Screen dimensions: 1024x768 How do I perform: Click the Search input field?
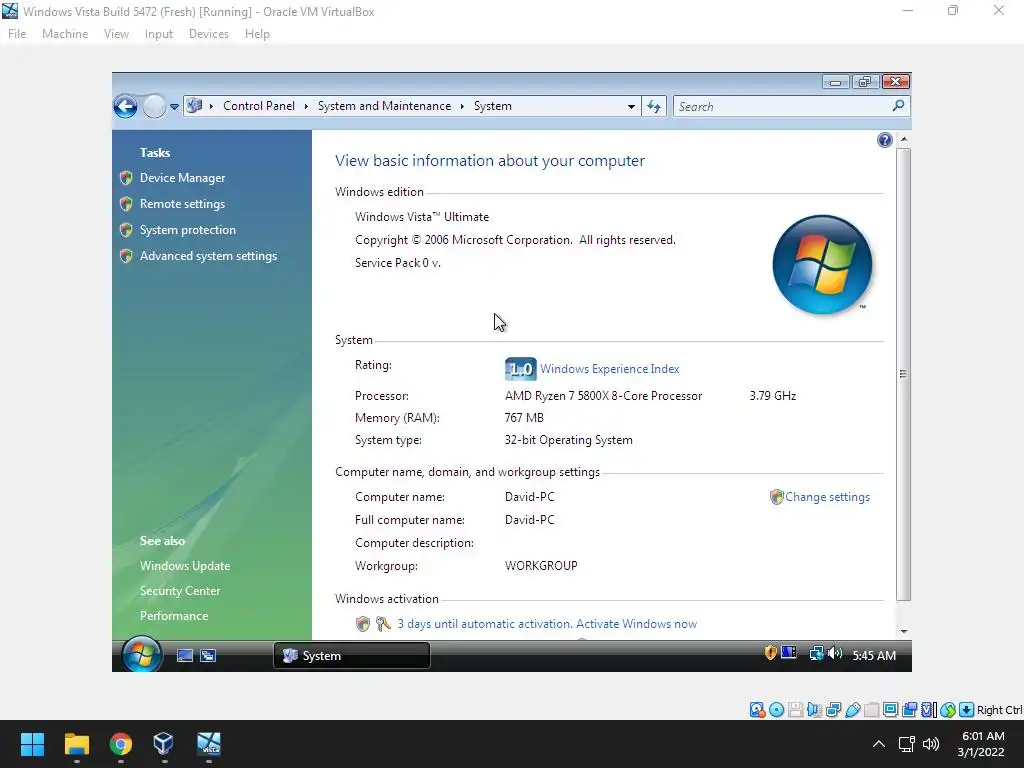tap(783, 106)
